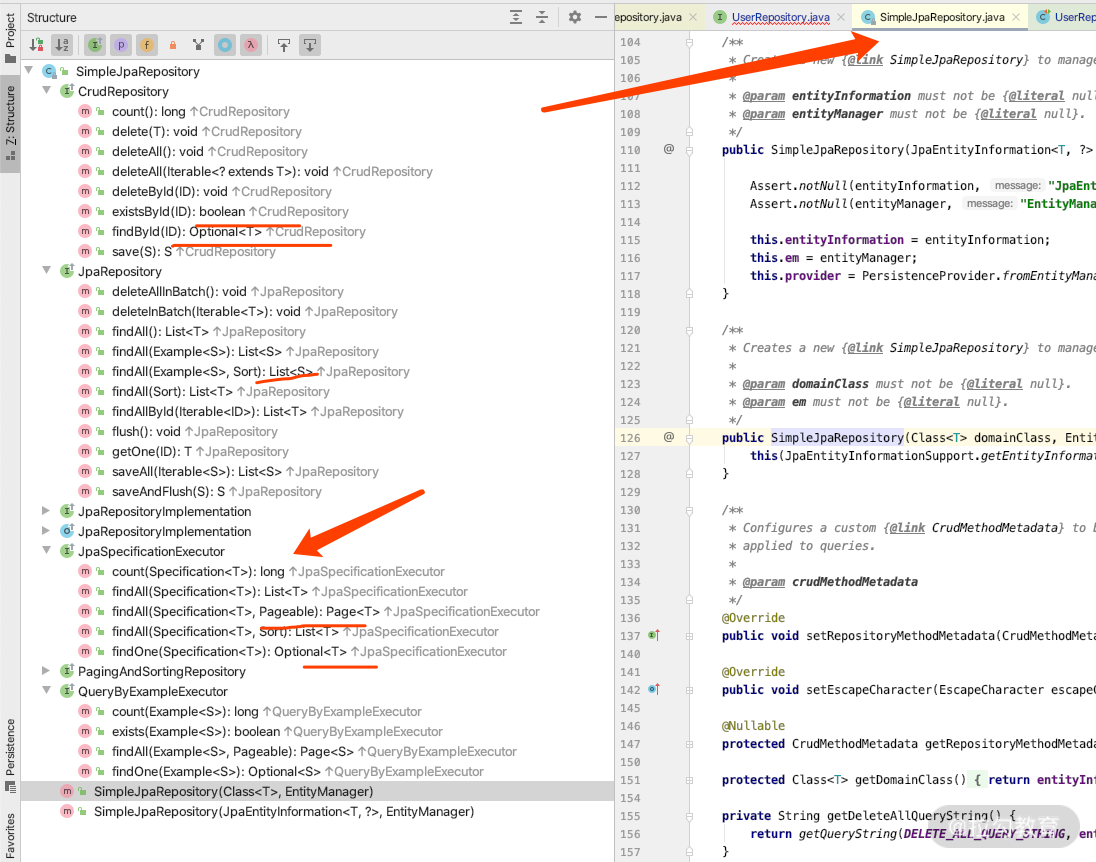
Task: Toggle Show Anonymous Classes blue circle button
Action: click(x=225, y=45)
